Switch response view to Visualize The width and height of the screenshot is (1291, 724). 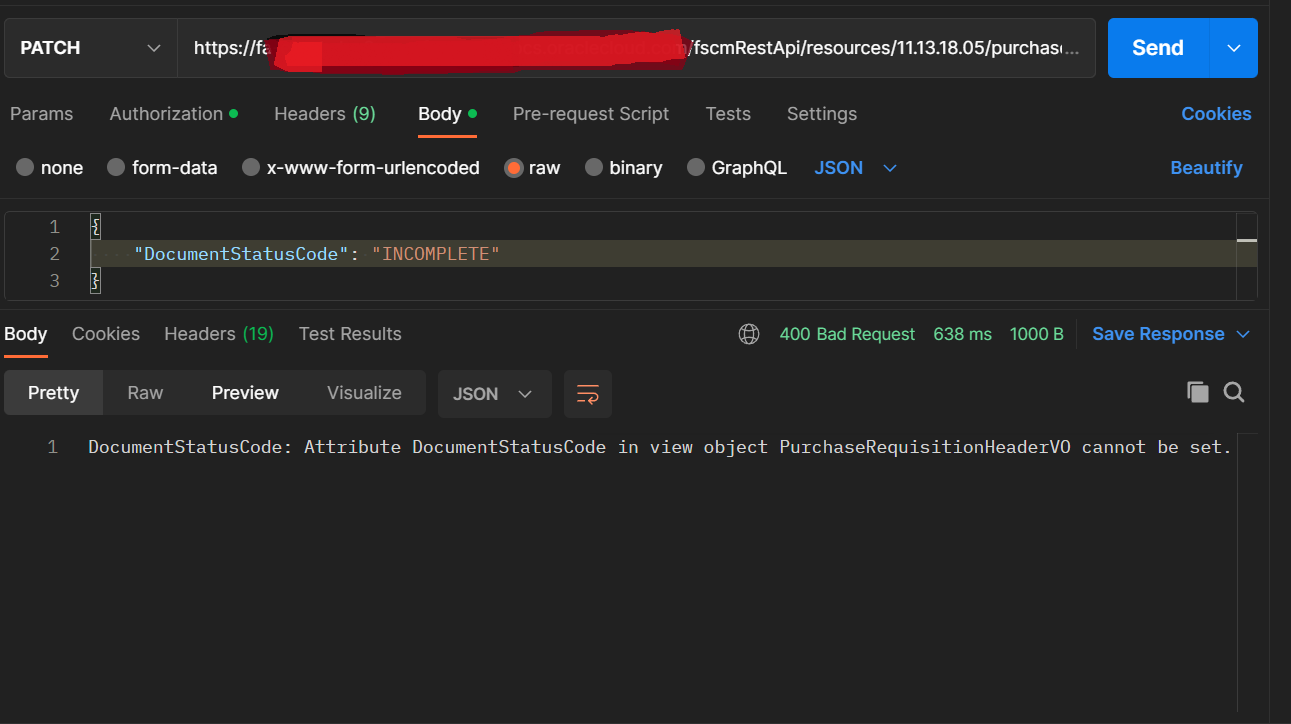point(364,393)
